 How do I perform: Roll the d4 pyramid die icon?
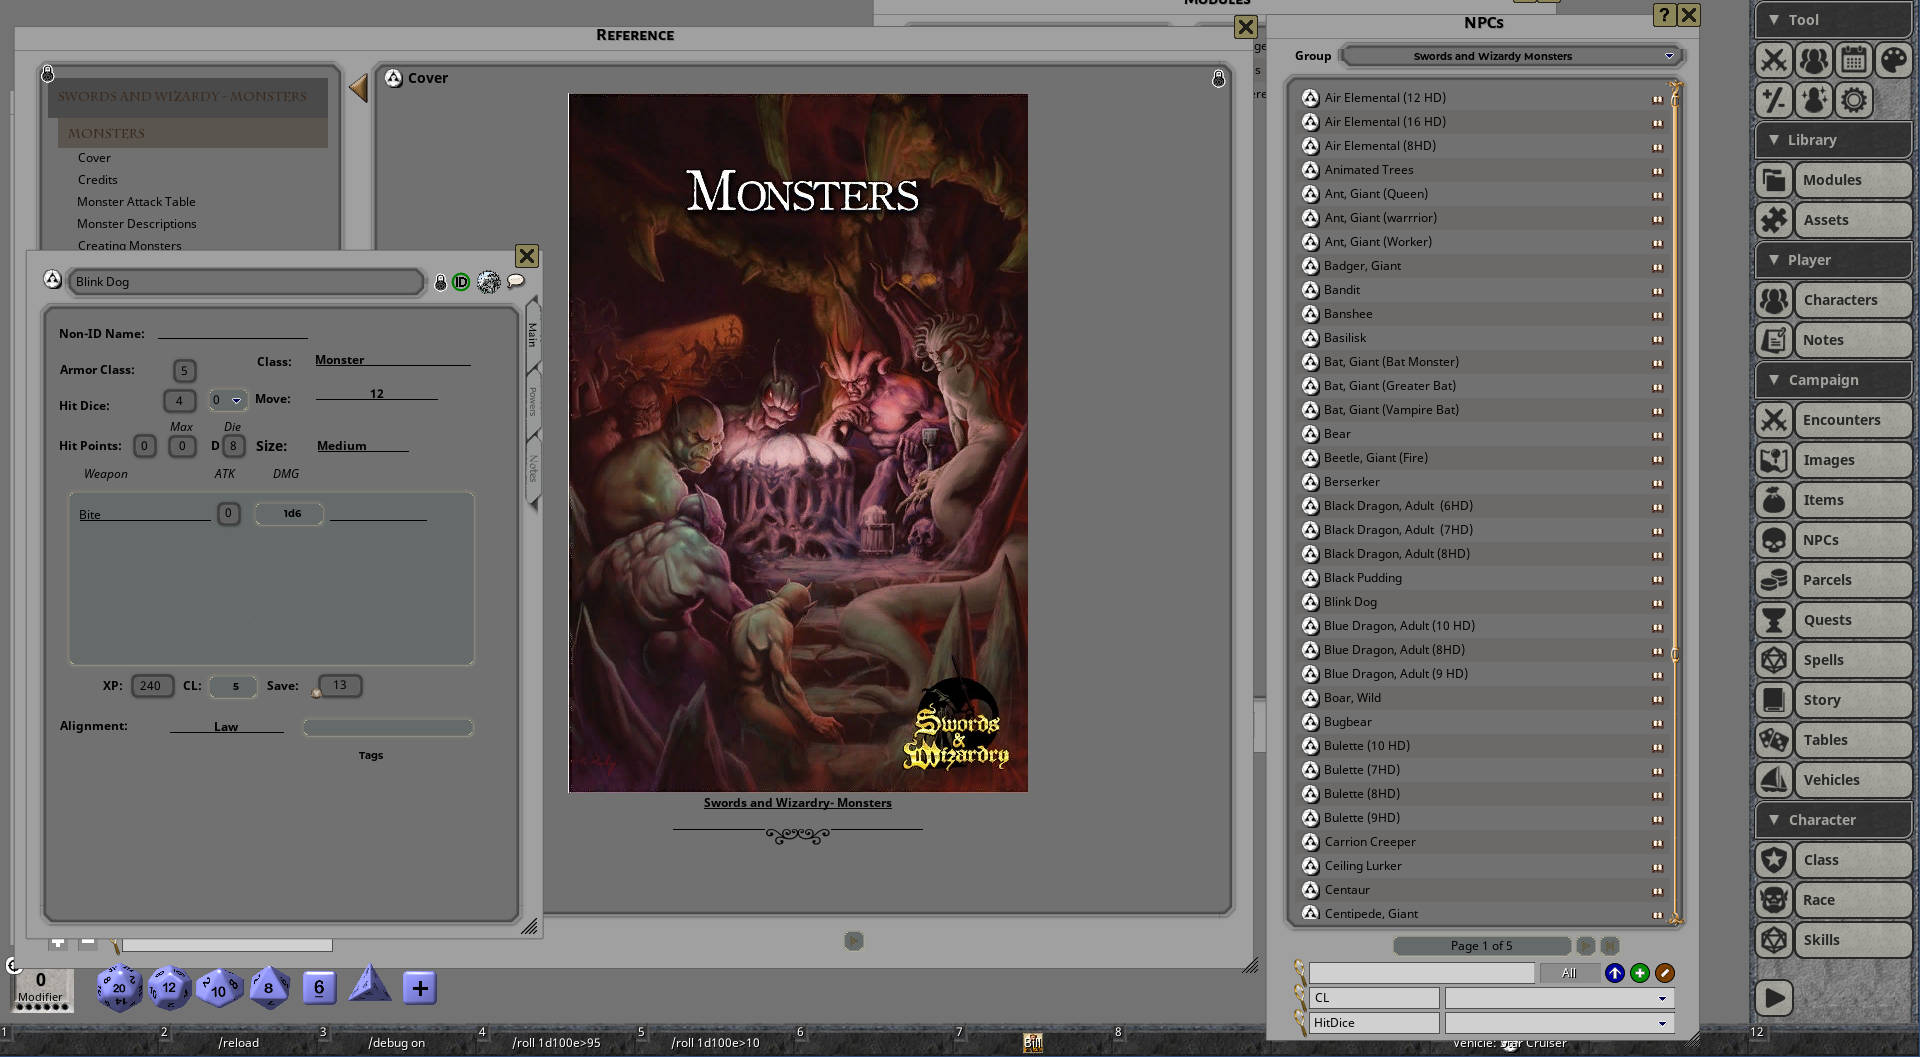pyautogui.click(x=369, y=984)
